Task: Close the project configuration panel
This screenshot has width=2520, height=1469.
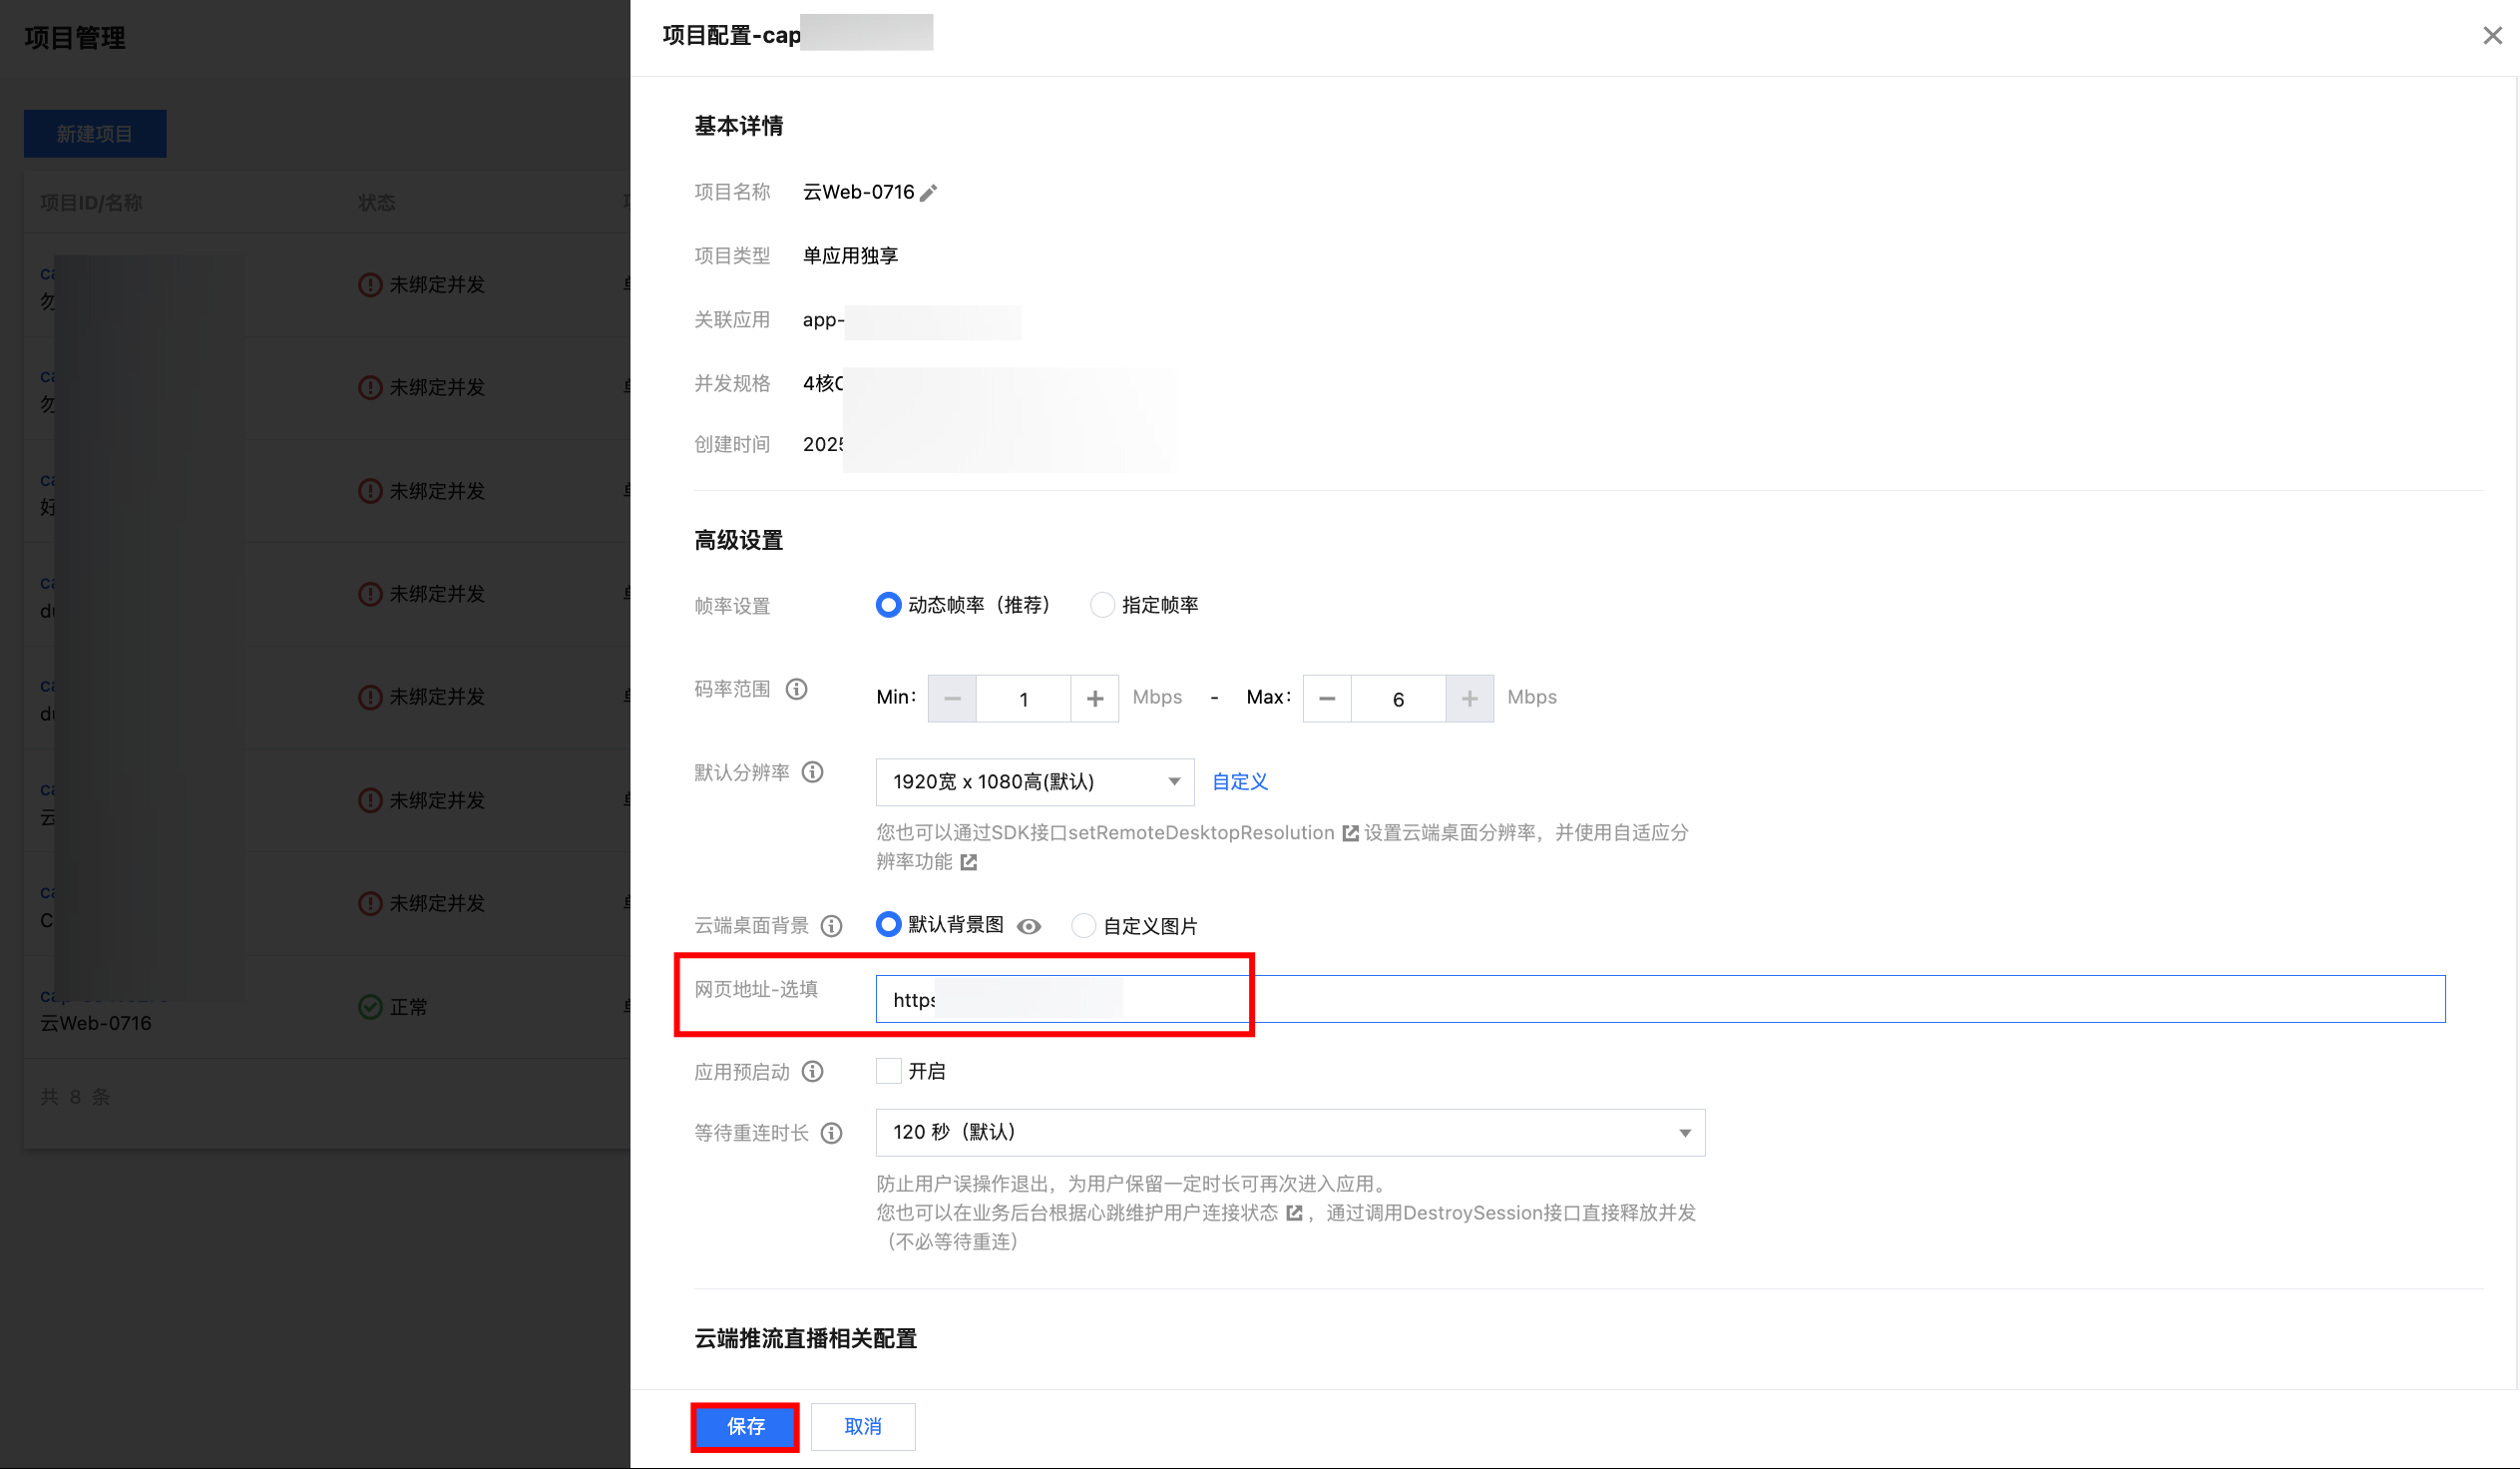Action: [2492, 36]
